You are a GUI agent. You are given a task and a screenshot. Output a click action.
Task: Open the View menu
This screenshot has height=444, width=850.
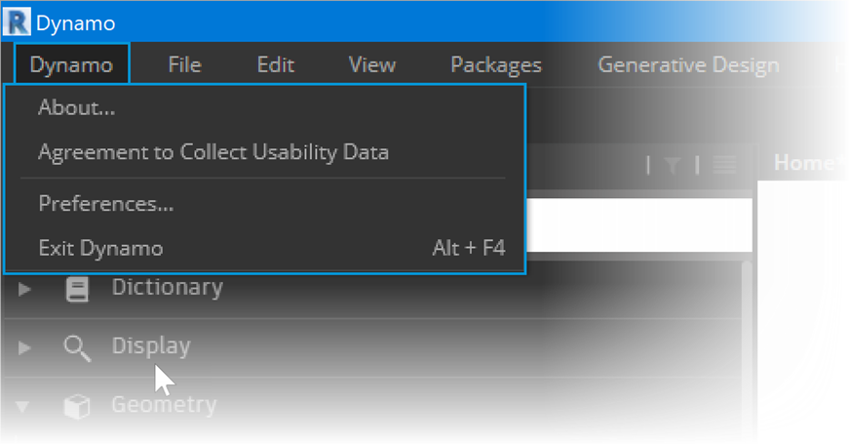(372, 65)
